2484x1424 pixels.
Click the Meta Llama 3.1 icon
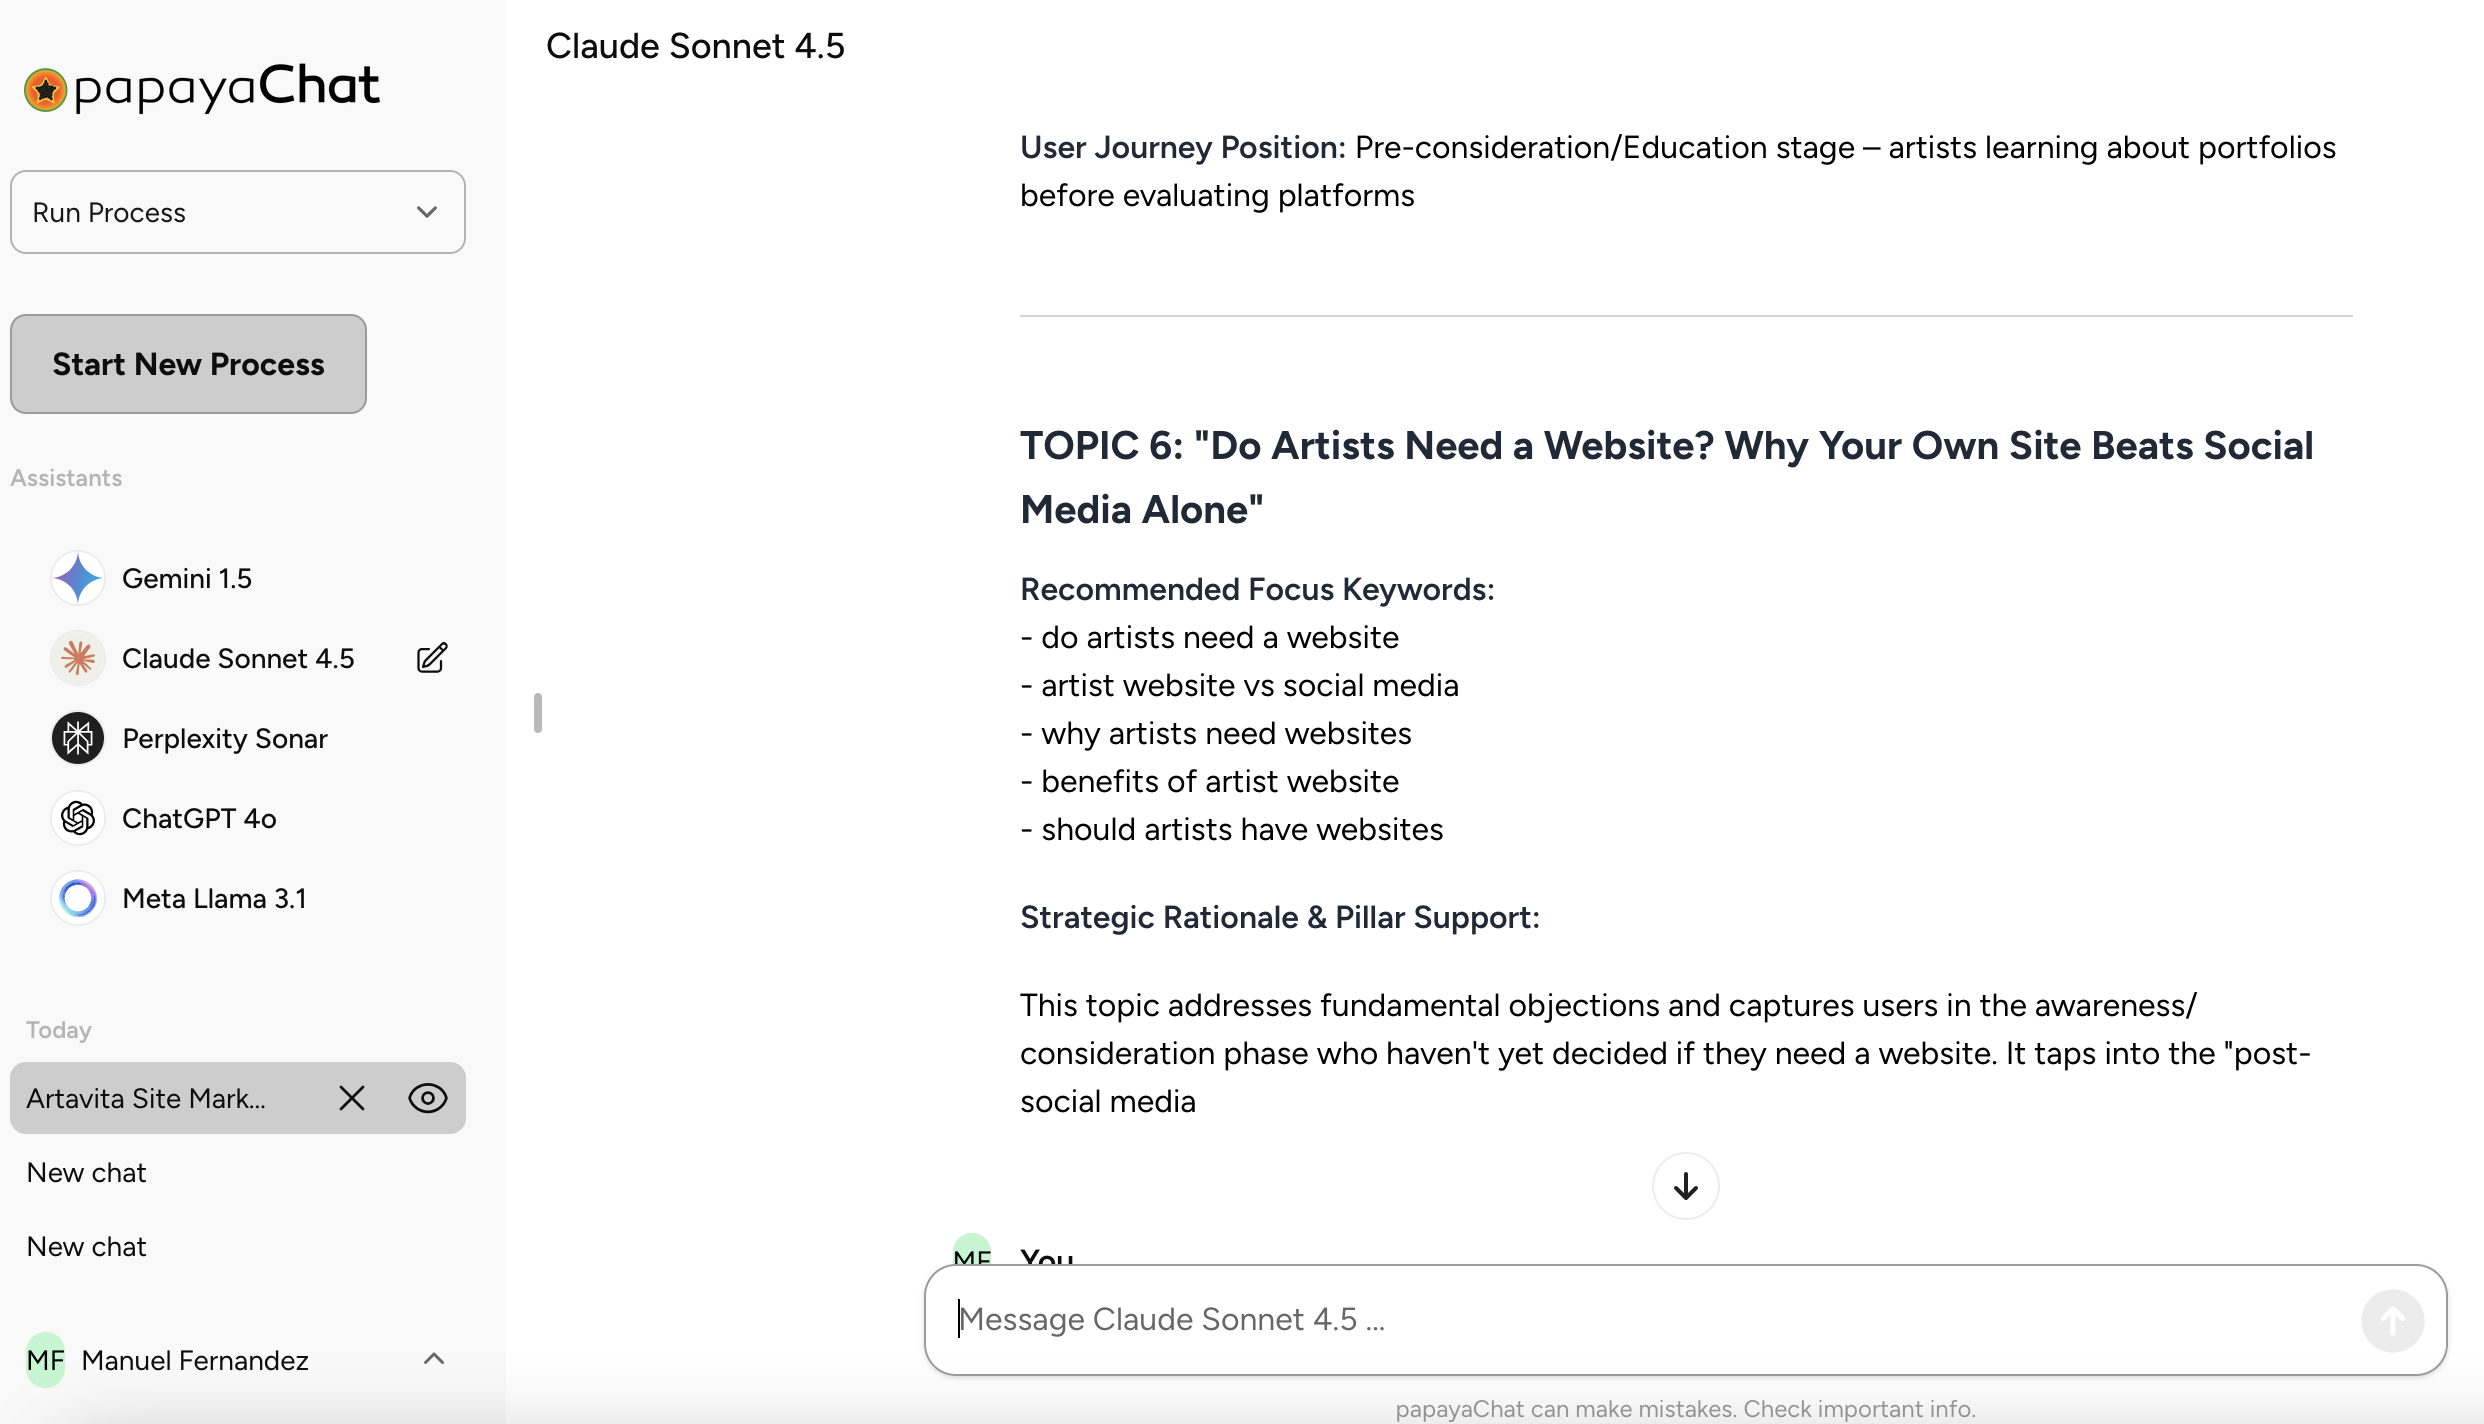tap(78, 898)
